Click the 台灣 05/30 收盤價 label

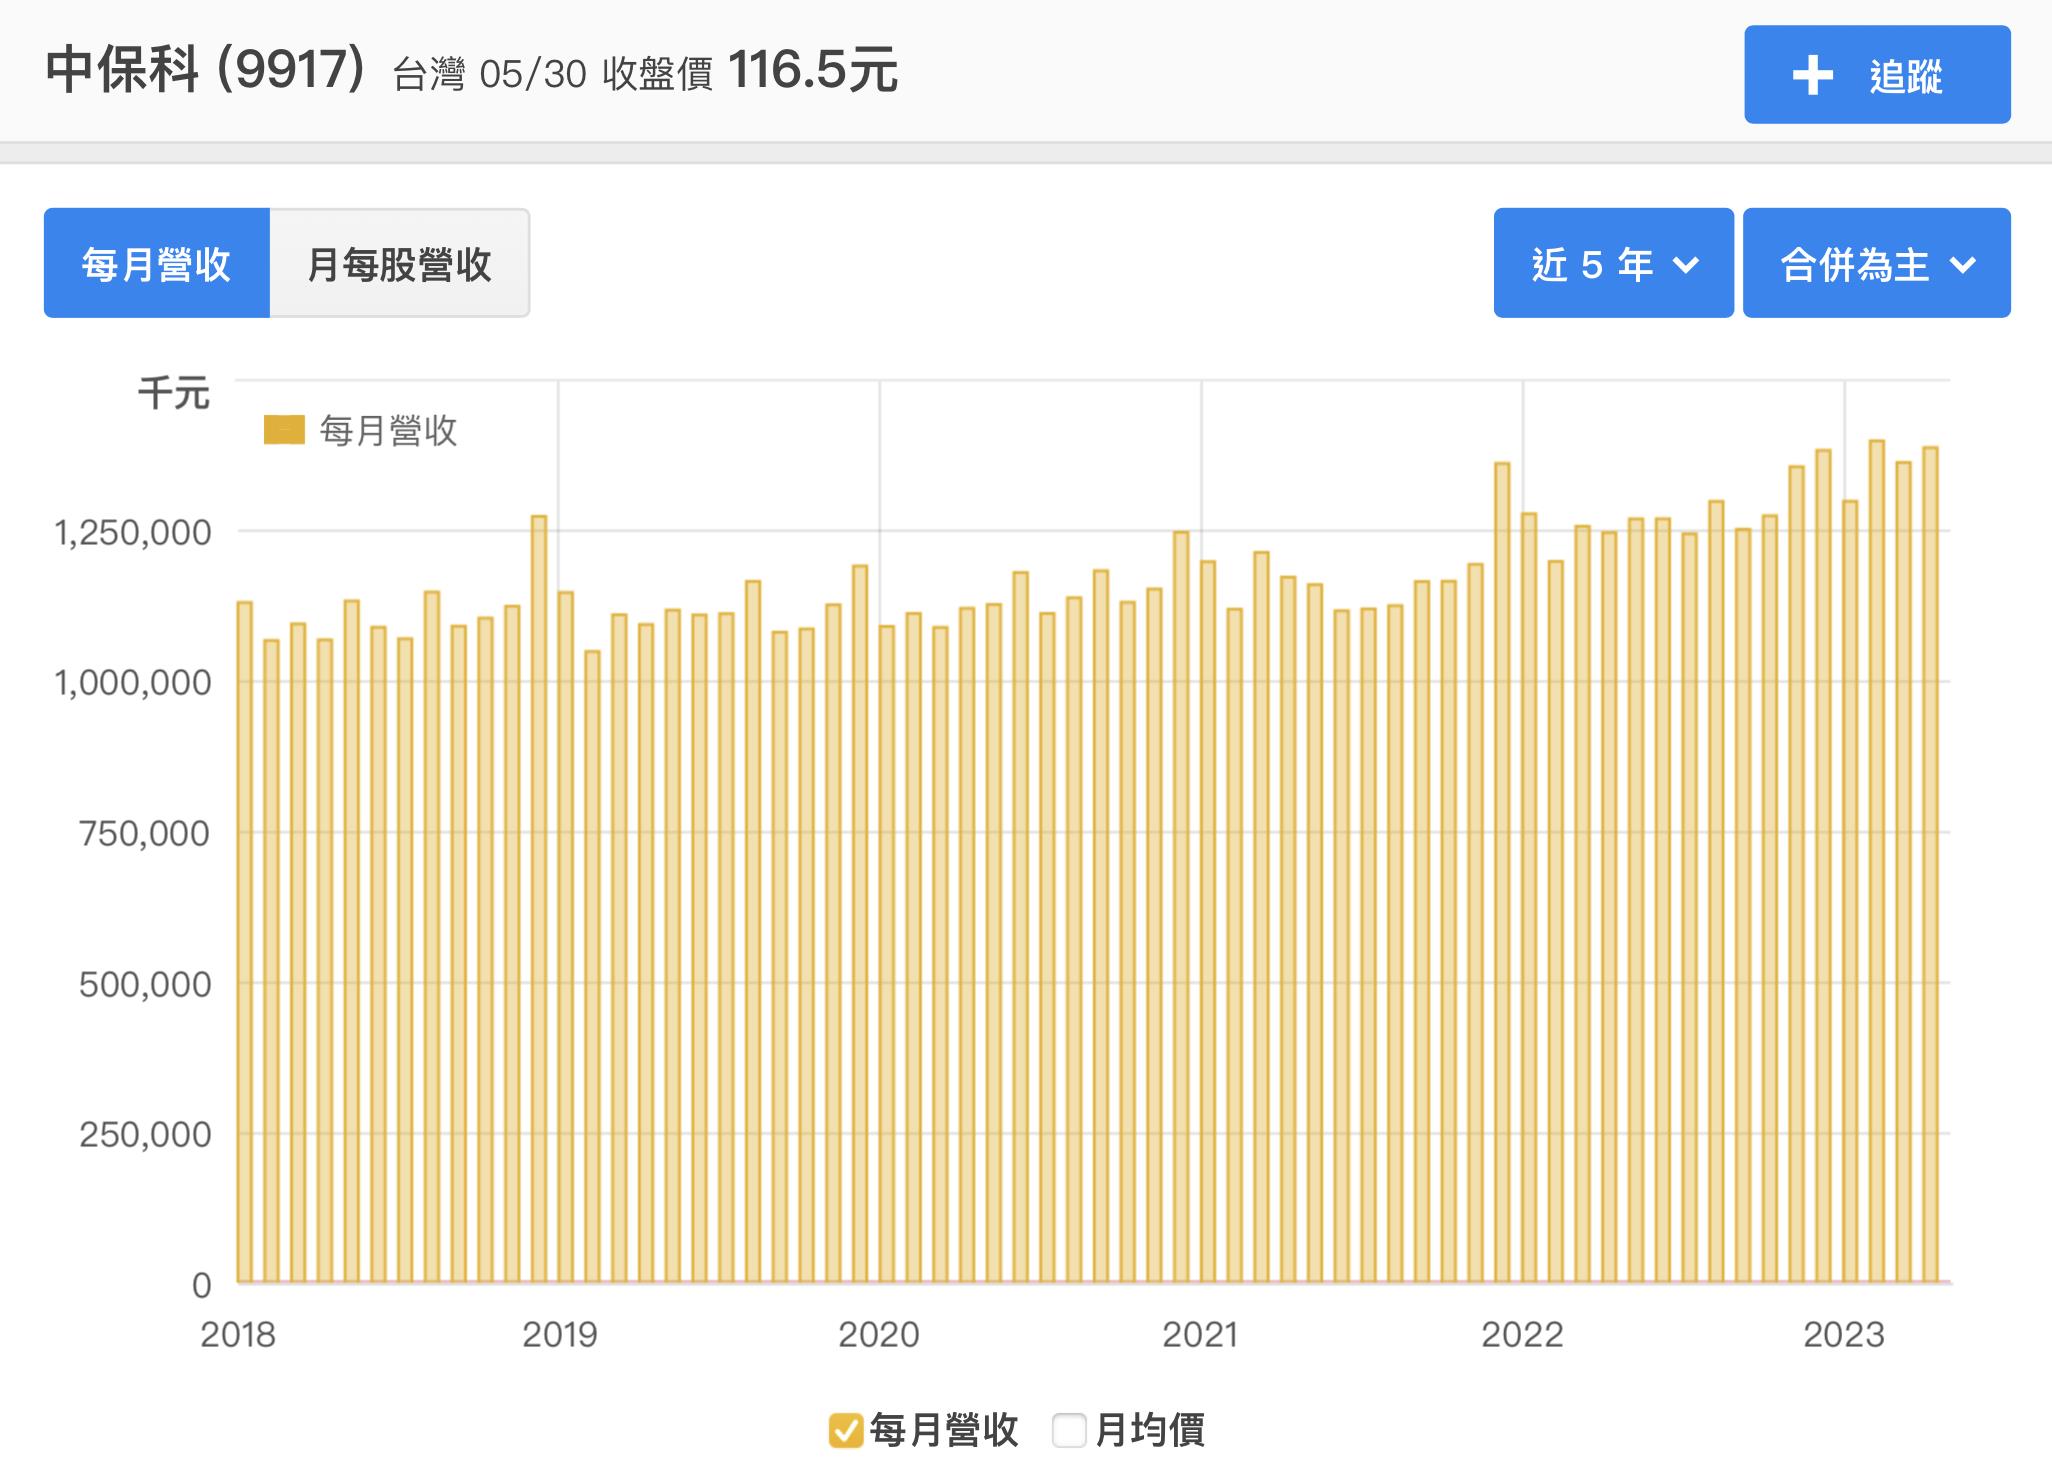(x=553, y=74)
